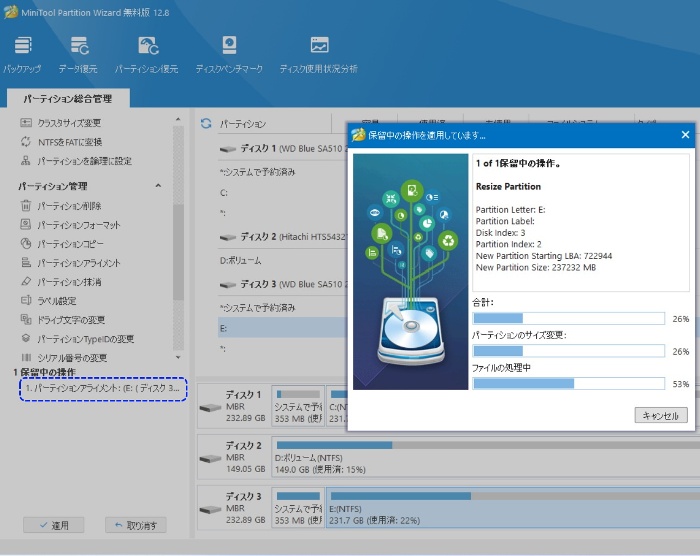Click the ドライブ文字の変更 icon
Screen dimensions: 700x556
pyautogui.click(x=26, y=319)
